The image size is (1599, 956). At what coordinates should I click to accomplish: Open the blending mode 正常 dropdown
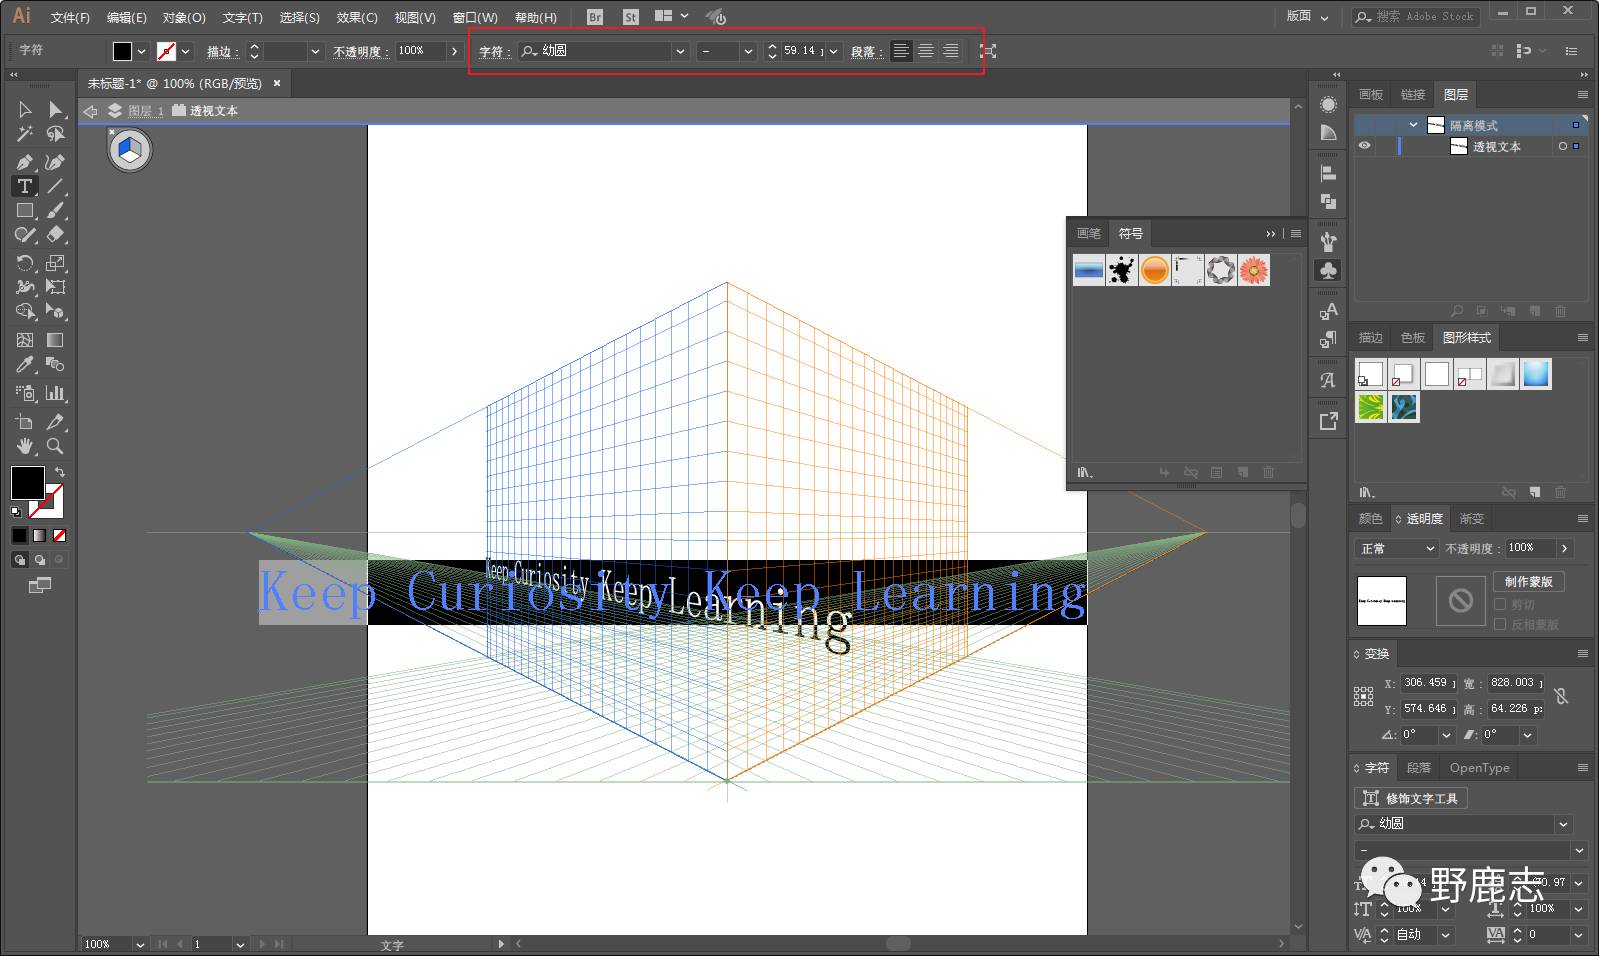click(1397, 548)
